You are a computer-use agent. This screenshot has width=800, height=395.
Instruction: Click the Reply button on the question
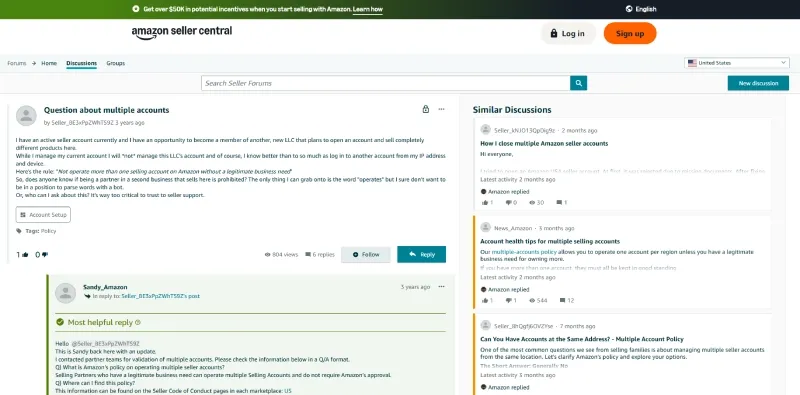(x=421, y=254)
